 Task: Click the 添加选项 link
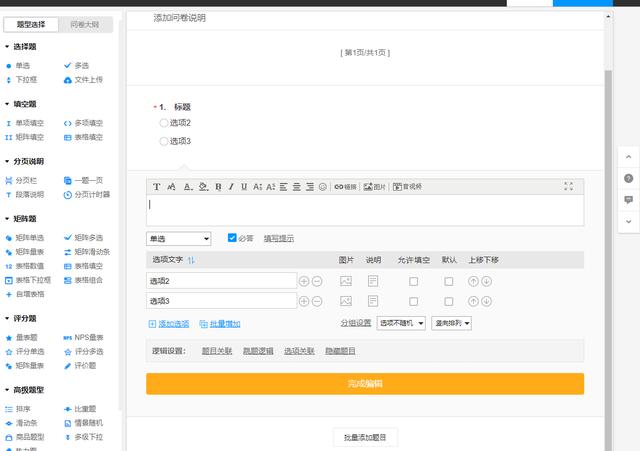pyautogui.click(x=169, y=324)
